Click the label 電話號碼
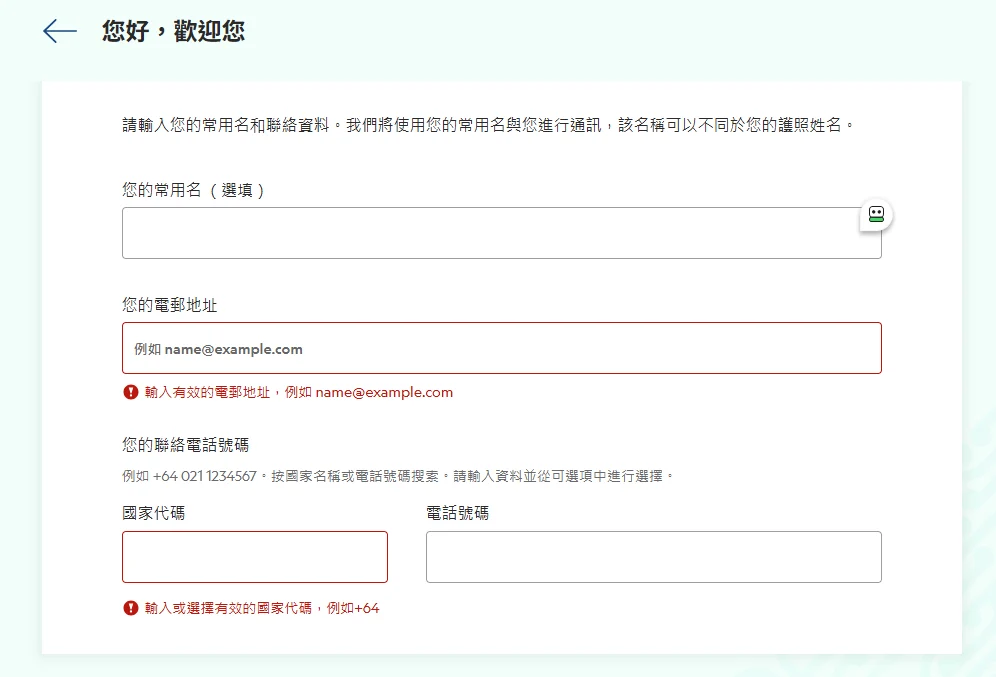 (x=457, y=513)
